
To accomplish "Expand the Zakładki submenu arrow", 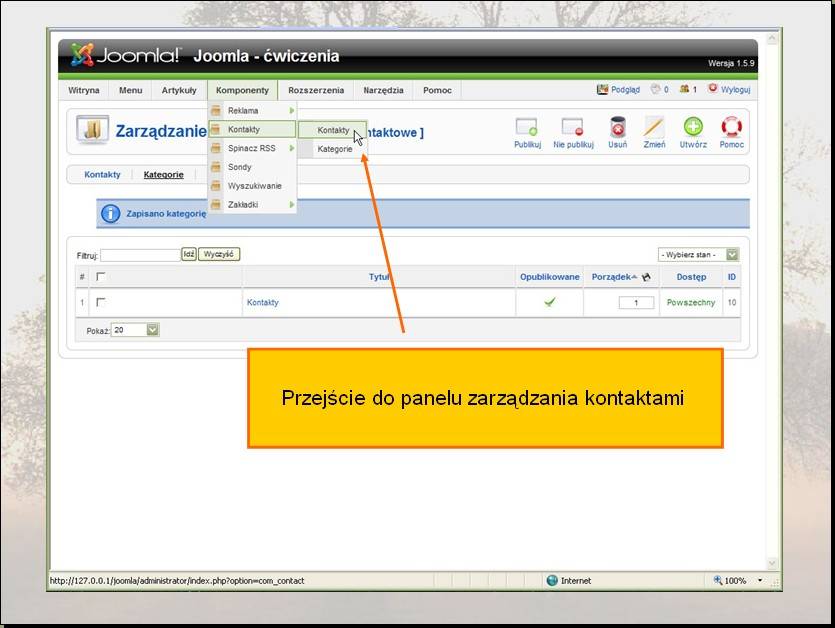I will (292, 205).
